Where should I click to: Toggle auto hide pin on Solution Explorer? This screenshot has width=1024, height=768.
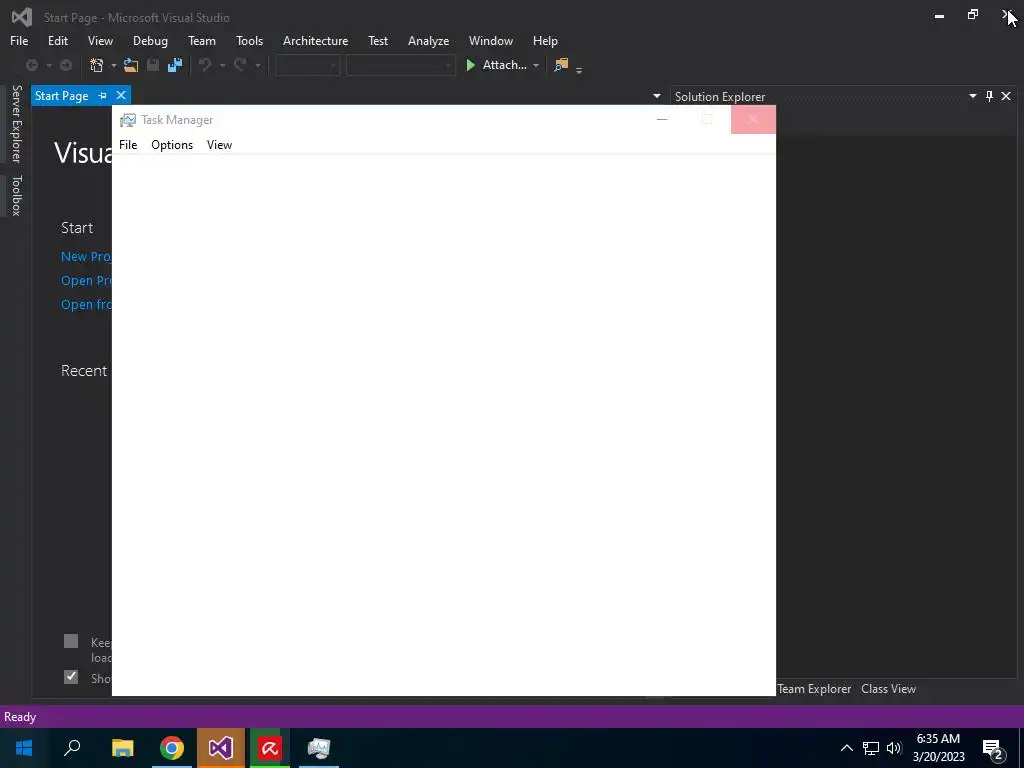pos(989,96)
